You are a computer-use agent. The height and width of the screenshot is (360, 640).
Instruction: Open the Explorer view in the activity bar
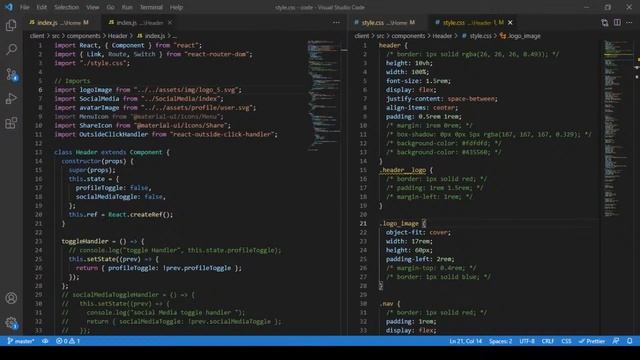(x=11, y=26)
